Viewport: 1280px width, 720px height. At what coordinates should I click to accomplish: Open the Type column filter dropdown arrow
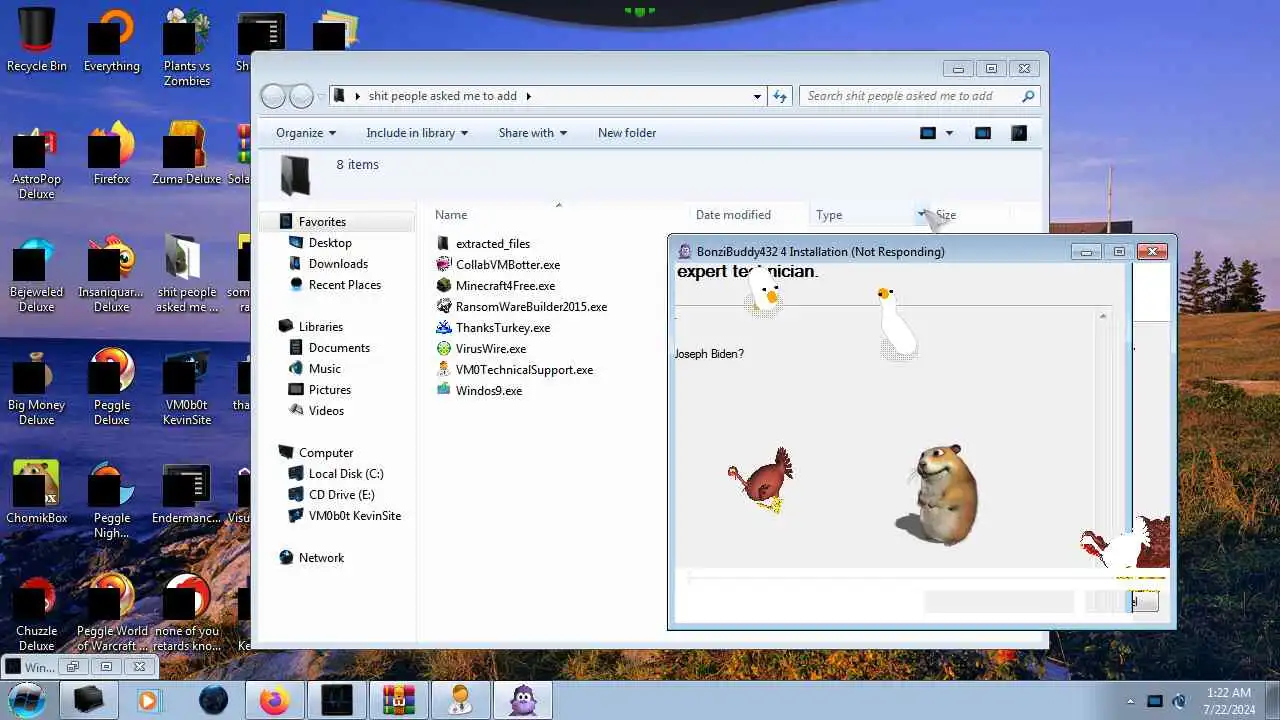[921, 215]
